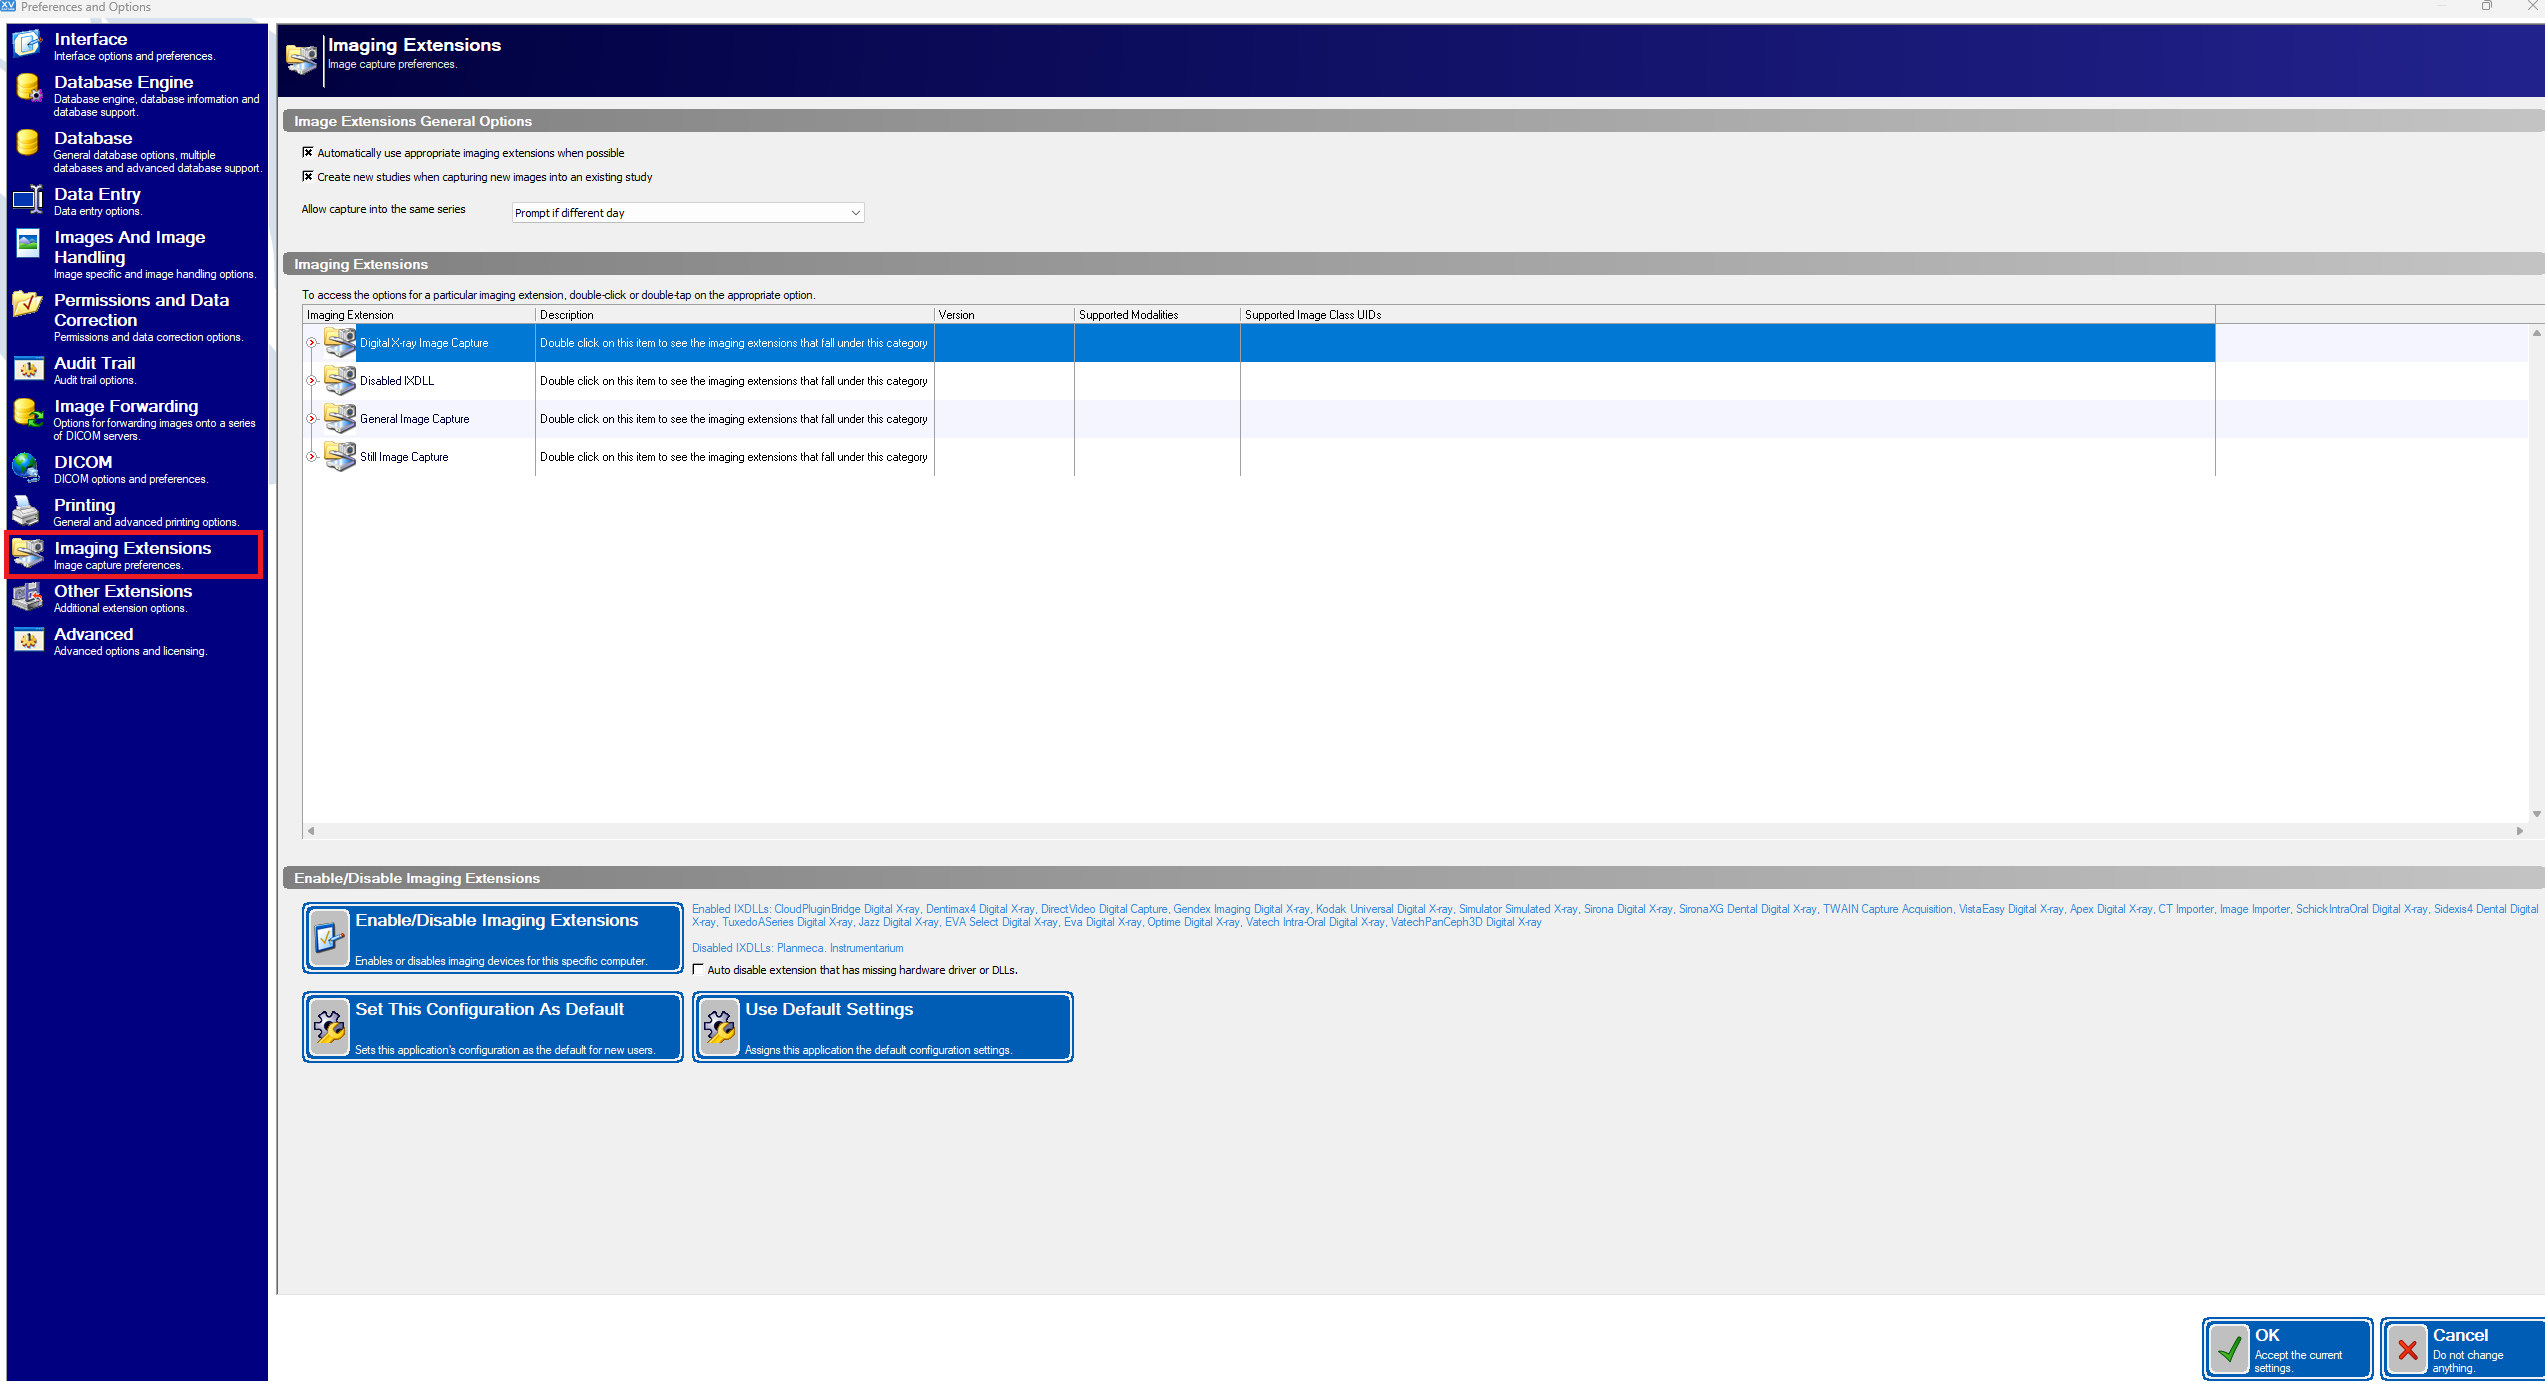Toggle Create new studies when capturing checkbox
The width and height of the screenshot is (2545, 1384).
click(308, 176)
